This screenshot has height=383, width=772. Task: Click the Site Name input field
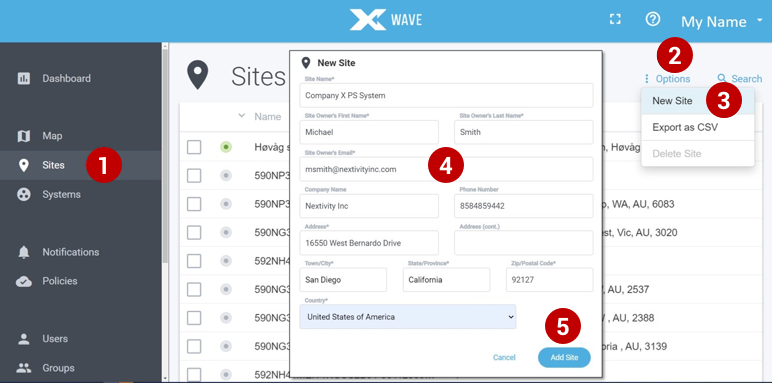446,95
